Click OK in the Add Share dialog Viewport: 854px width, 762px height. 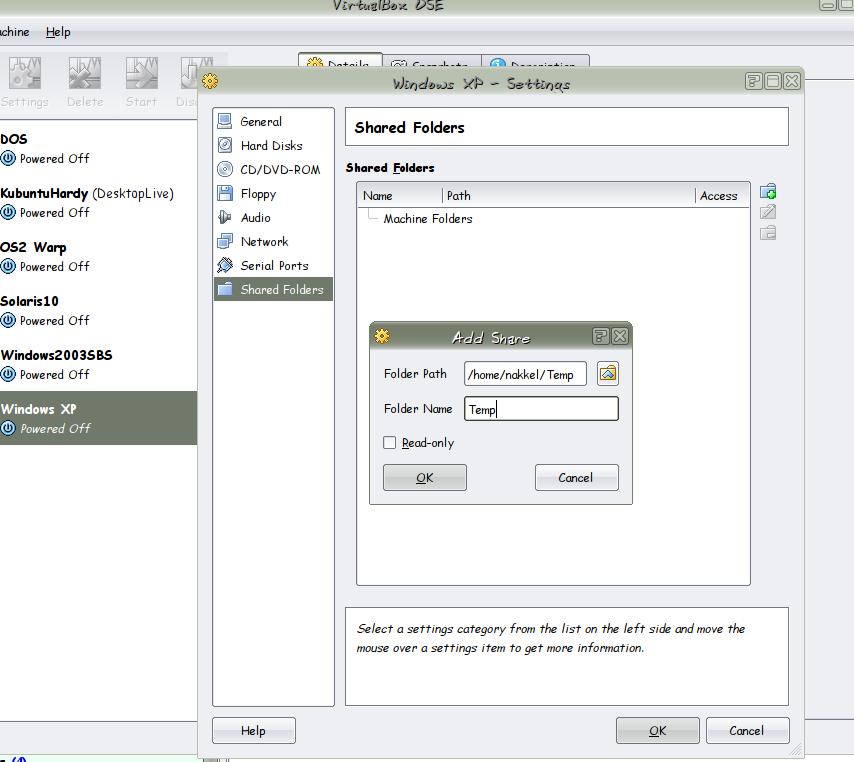424,478
